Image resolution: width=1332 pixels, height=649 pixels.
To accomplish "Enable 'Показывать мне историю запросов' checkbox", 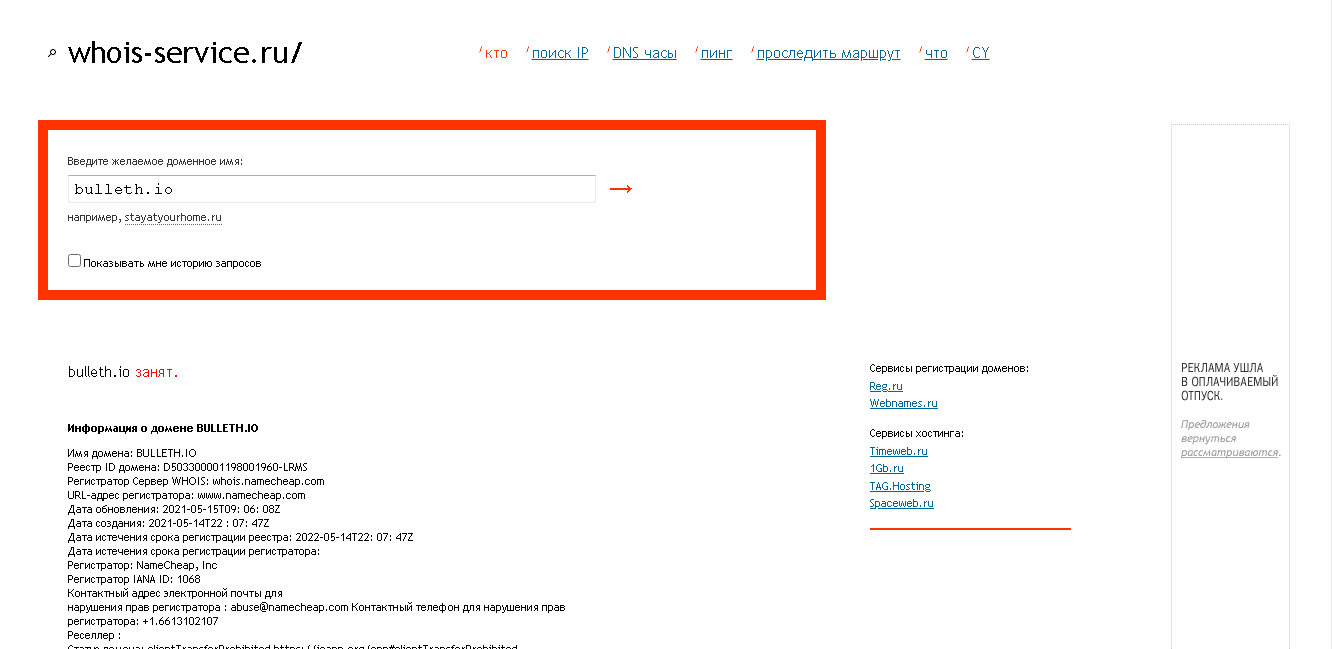I will tap(74, 261).
